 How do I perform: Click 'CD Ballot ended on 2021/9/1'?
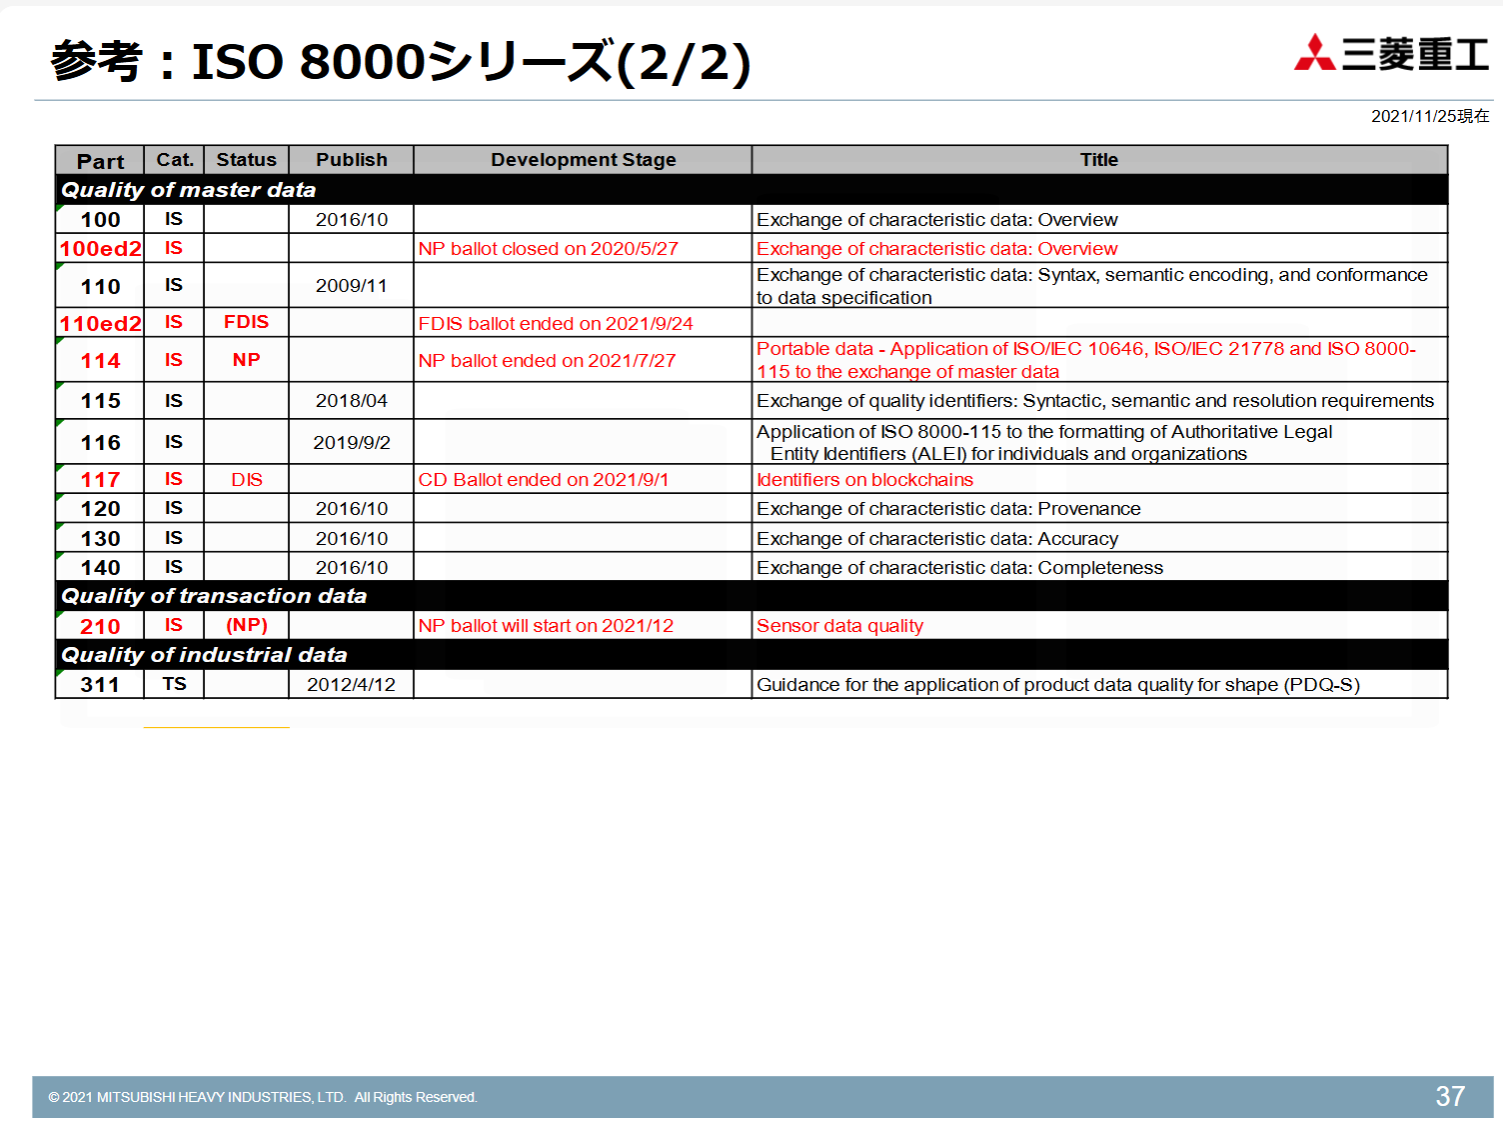pos(543,480)
